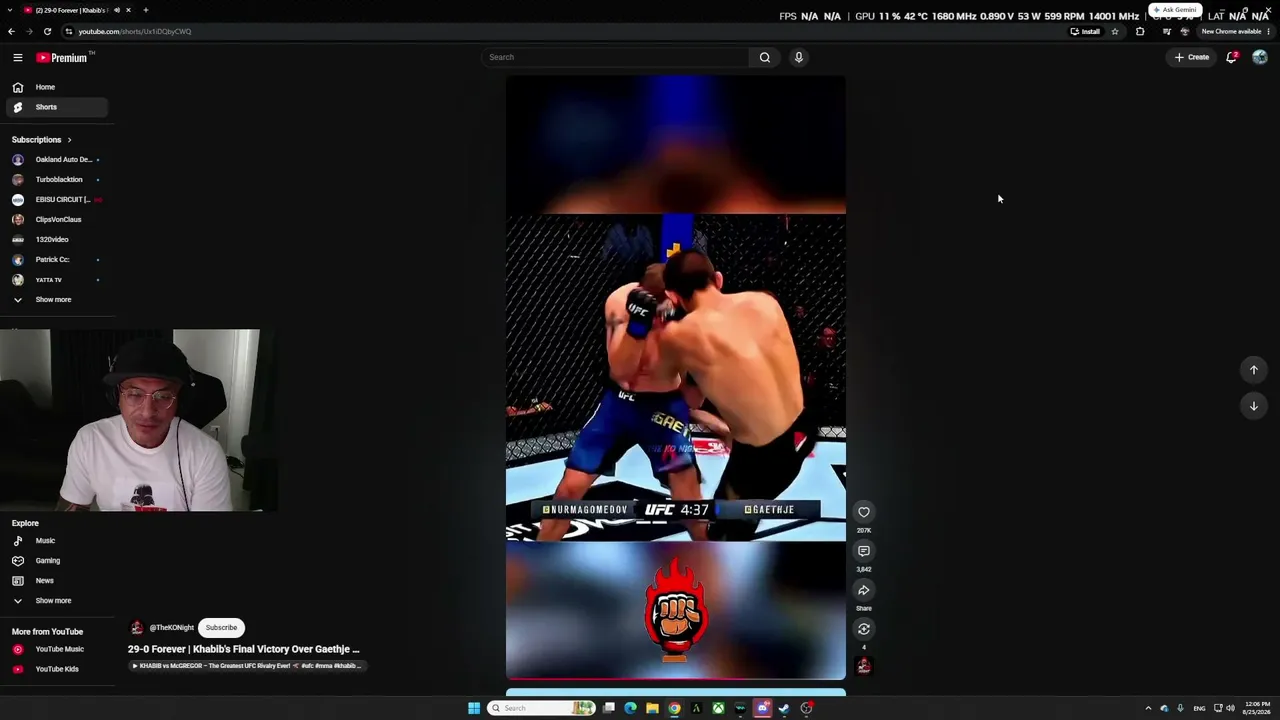
Task: Open the Oakland Auto De... subscription channel
Action: click(x=56, y=160)
